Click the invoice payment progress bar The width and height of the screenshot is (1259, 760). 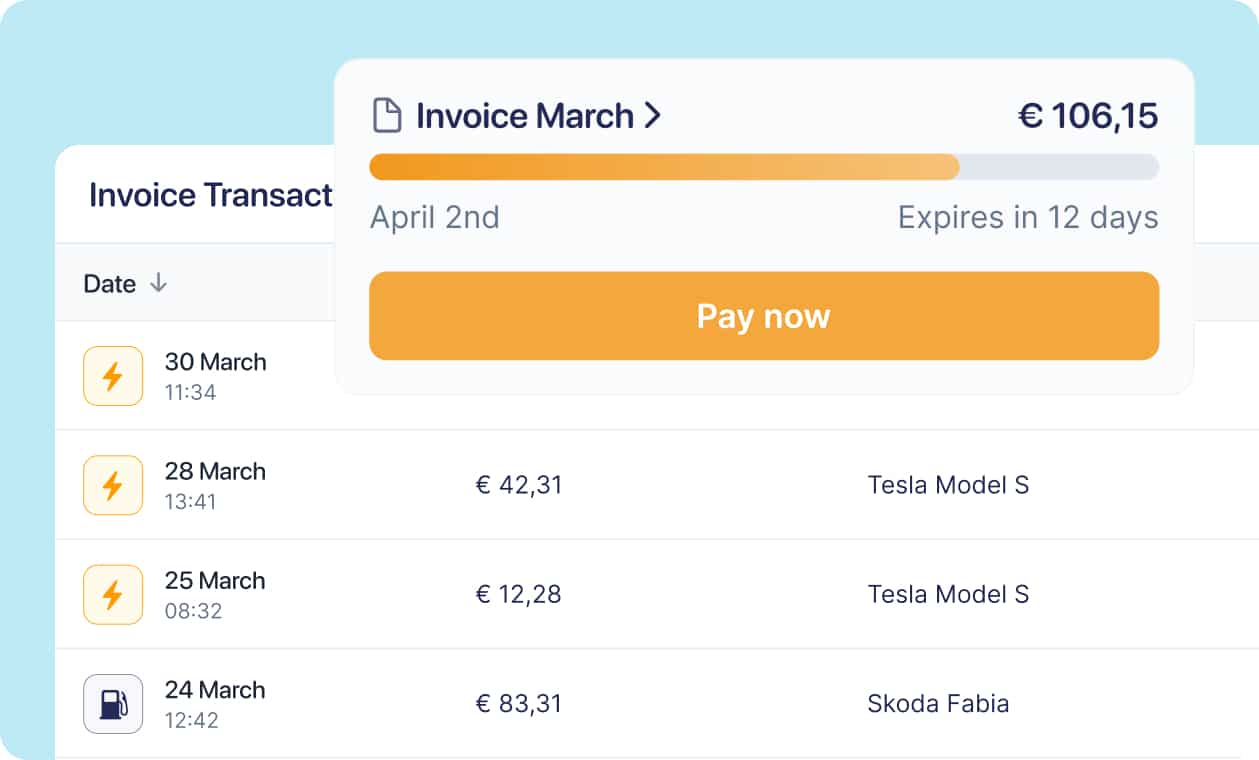click(x=764, y=166)
